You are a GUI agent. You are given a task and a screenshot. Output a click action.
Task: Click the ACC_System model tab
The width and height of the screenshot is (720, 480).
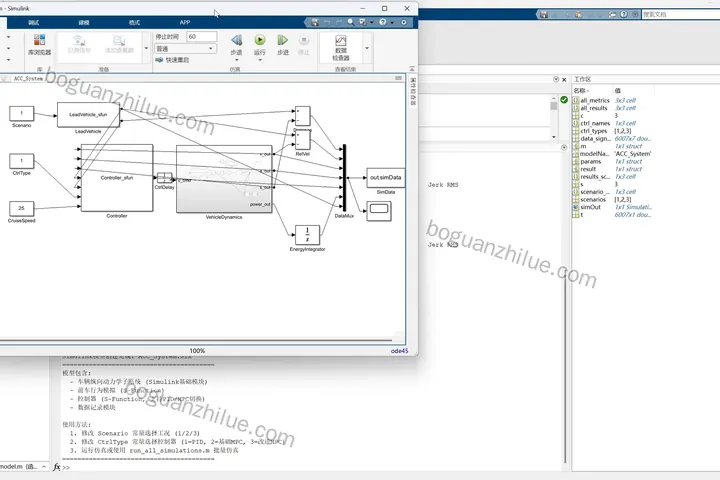coord(28,79)
